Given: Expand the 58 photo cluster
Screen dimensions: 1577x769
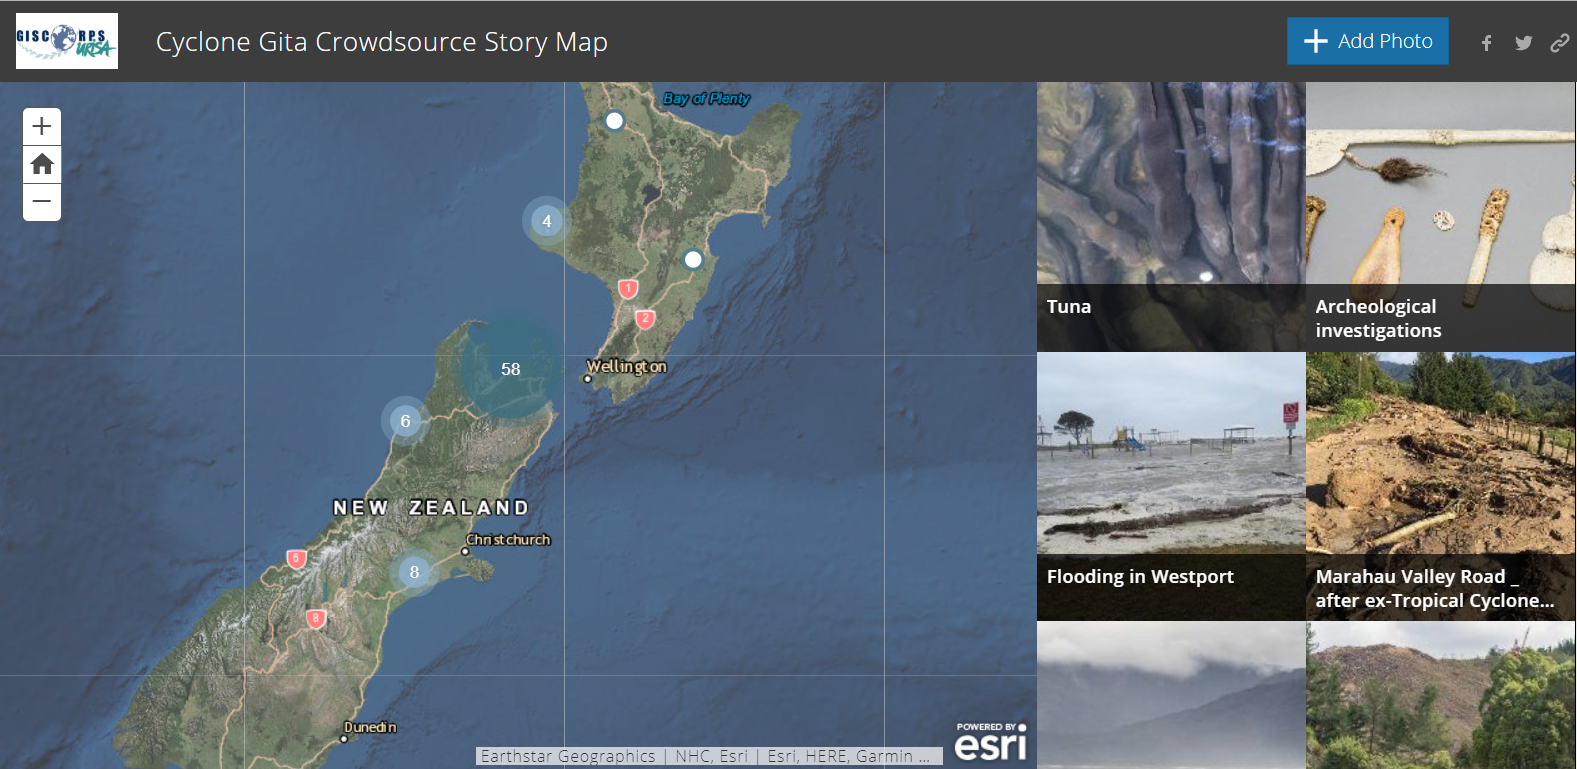Looking at the screenshot, I should click(x=511, y=369).
